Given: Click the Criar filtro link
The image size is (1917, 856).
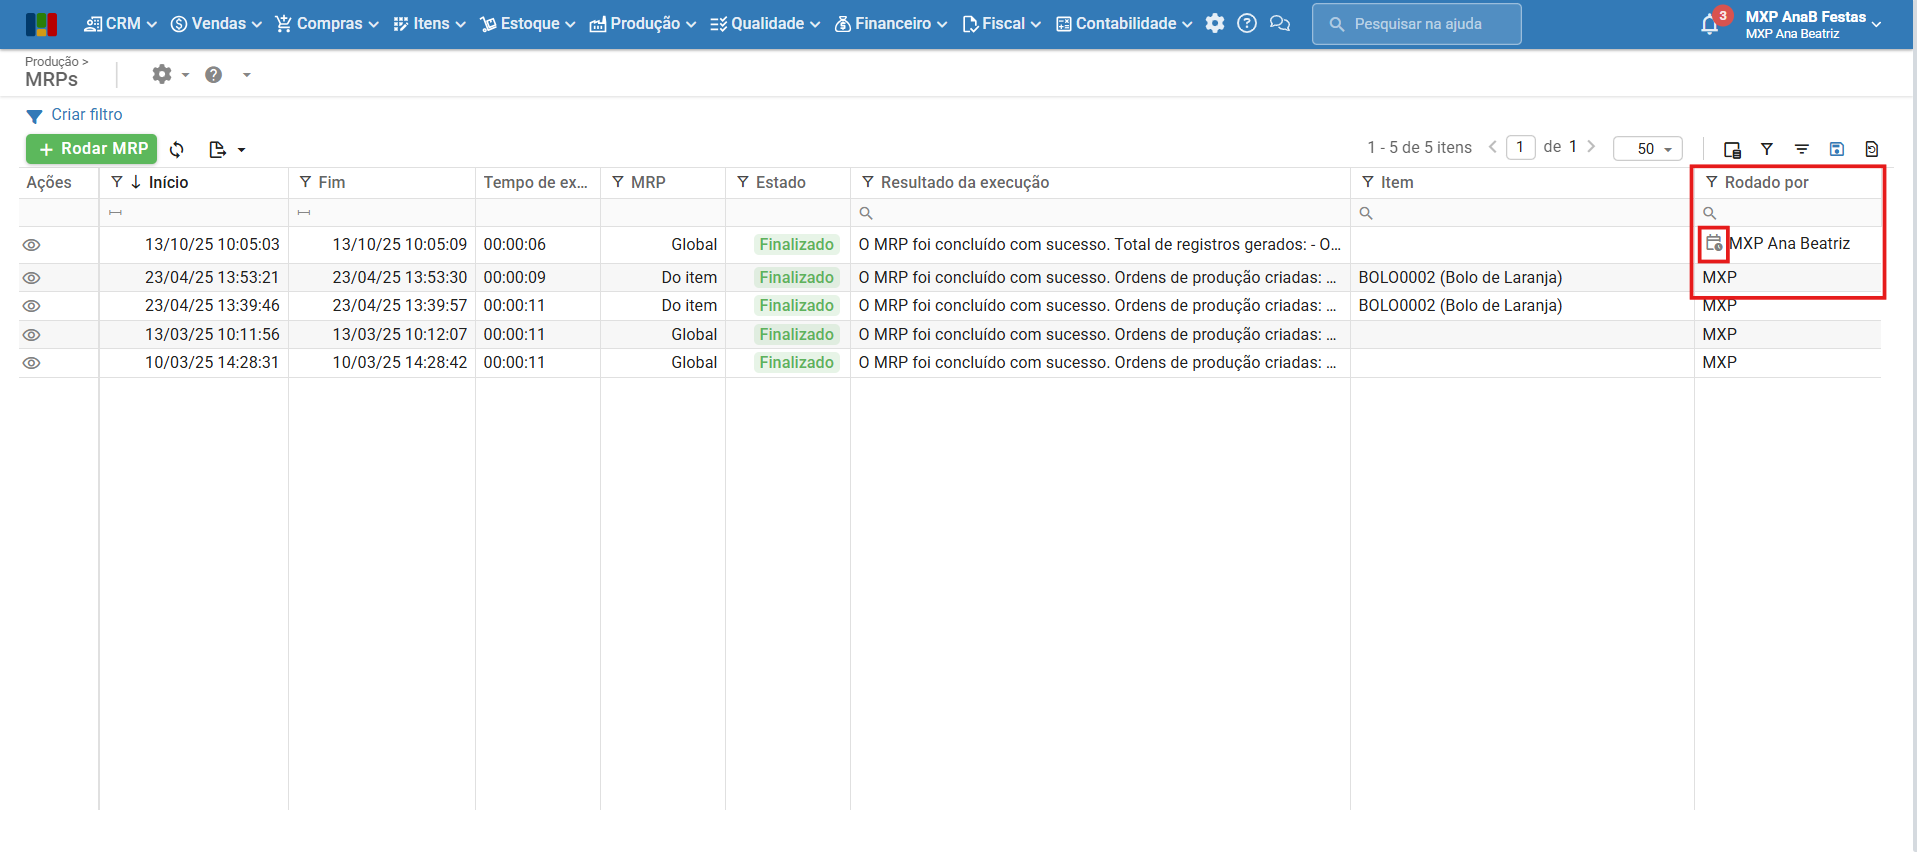Looking at the screenshot, I should pyautogui.click(x=86, y=115).
